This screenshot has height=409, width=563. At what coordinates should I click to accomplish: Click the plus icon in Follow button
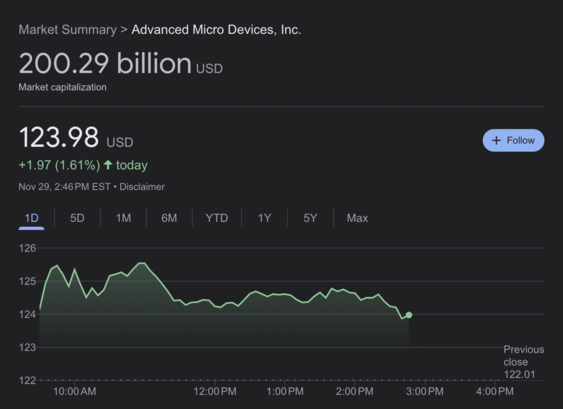click(x=496, y=140)
